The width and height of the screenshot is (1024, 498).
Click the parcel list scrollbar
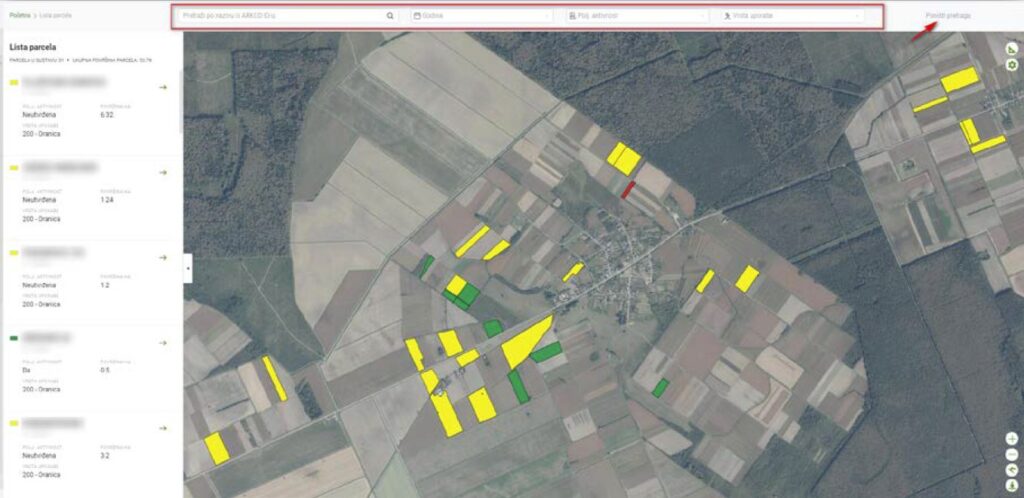[180, 100]
